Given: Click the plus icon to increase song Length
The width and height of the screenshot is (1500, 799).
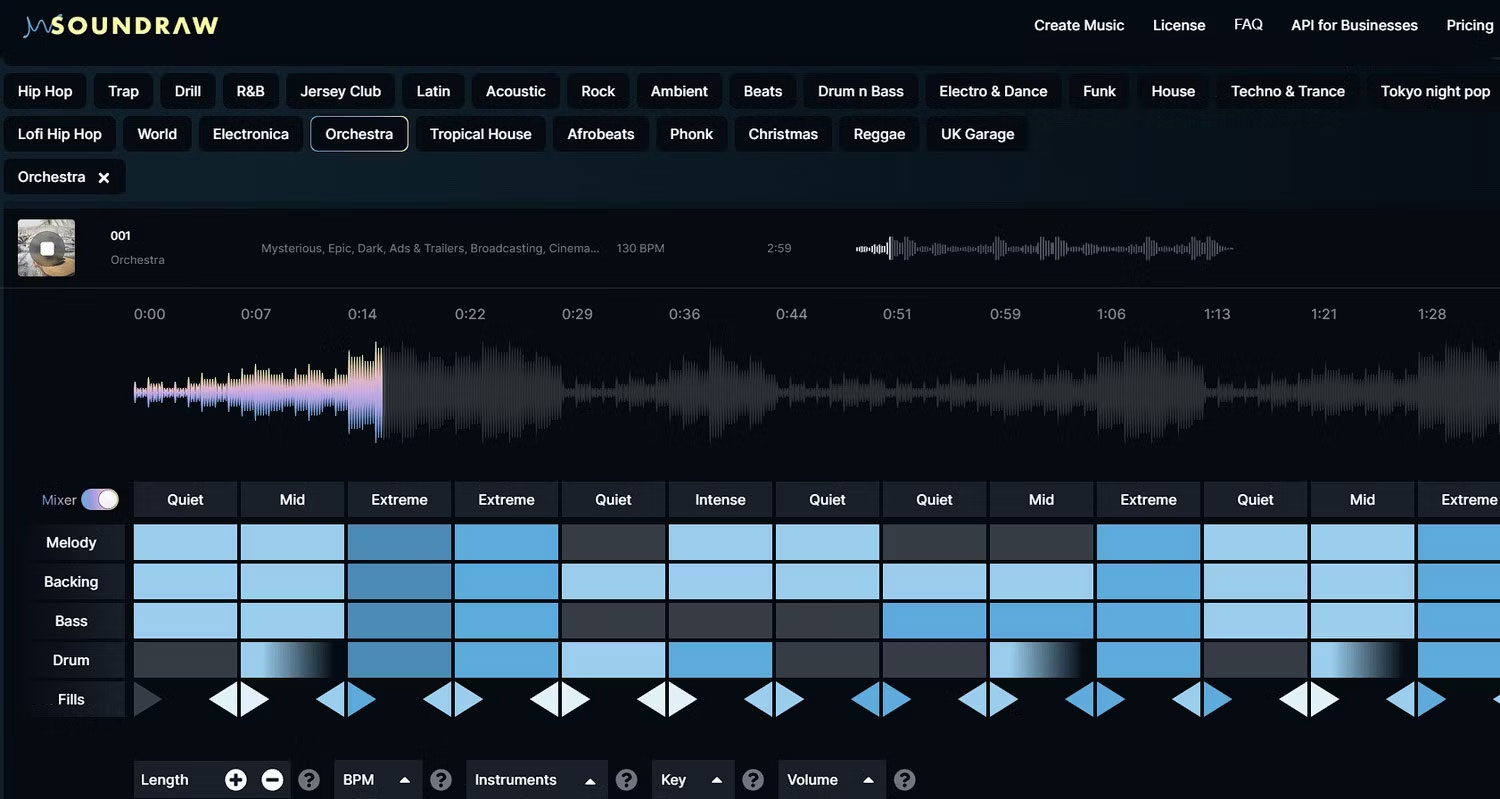Looking at the screenshot, I should (236, 779).
